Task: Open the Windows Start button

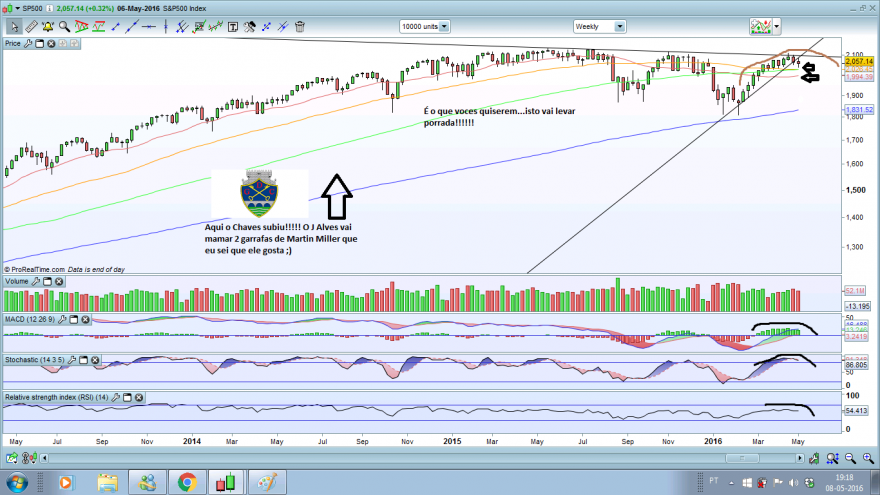Action: [17, 482]
